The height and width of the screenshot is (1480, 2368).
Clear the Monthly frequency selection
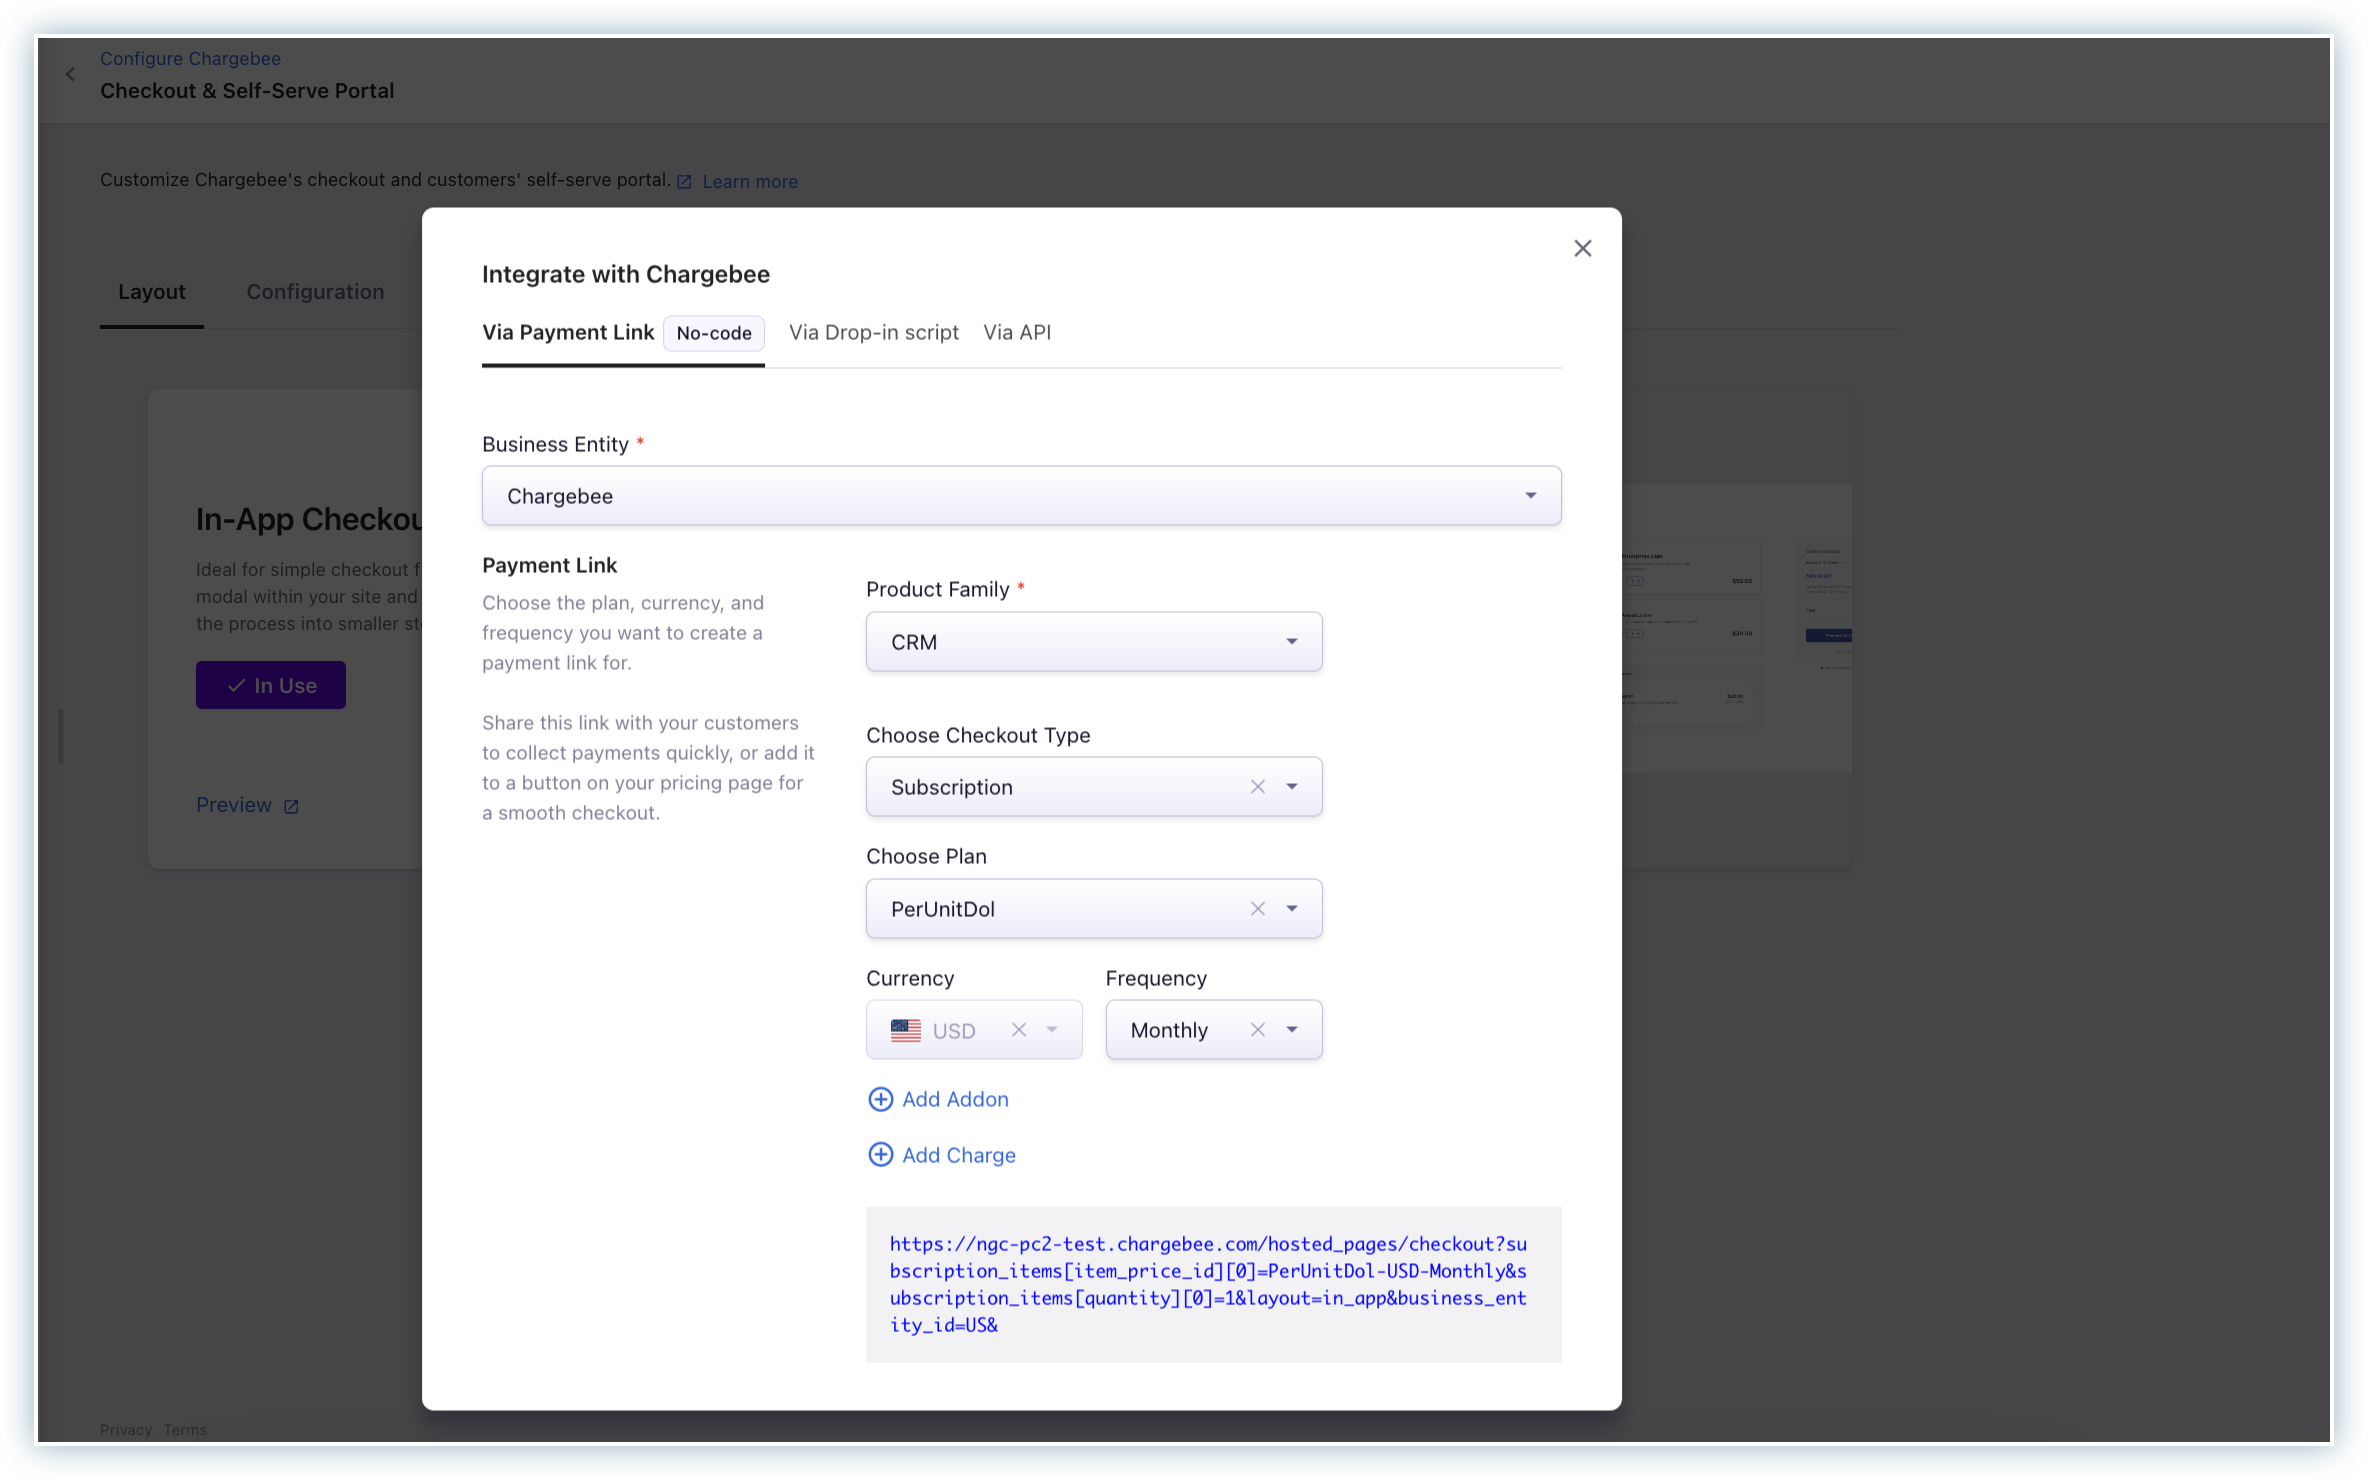[1257, 1030]
